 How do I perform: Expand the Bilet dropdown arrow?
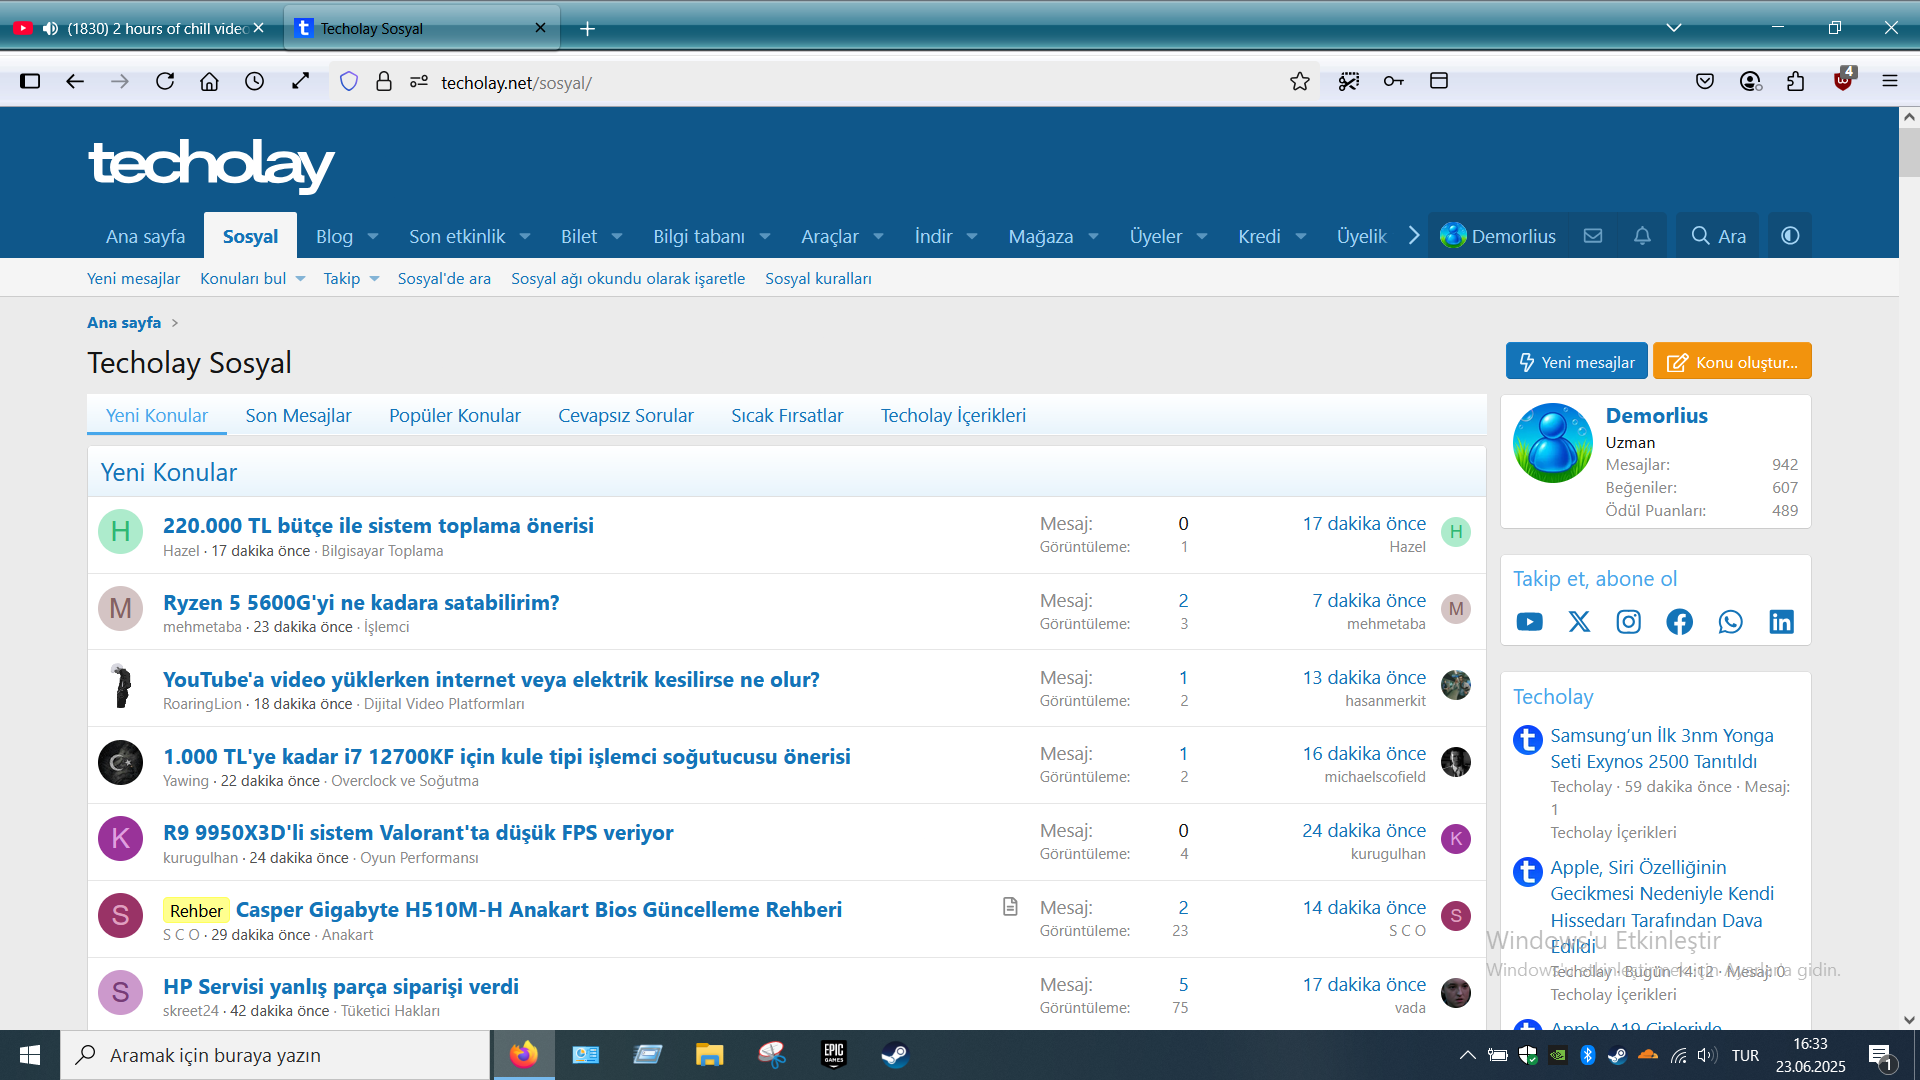coord(617,237)
